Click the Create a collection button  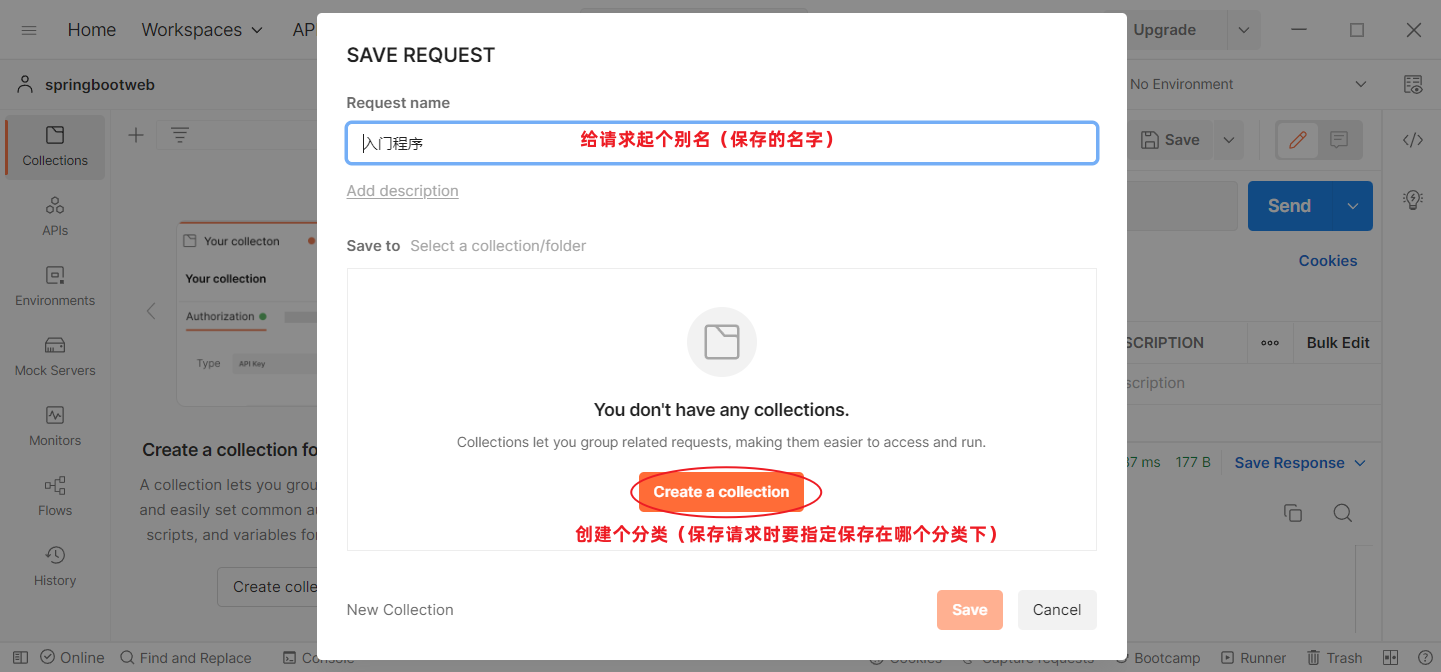pos(721,492)
